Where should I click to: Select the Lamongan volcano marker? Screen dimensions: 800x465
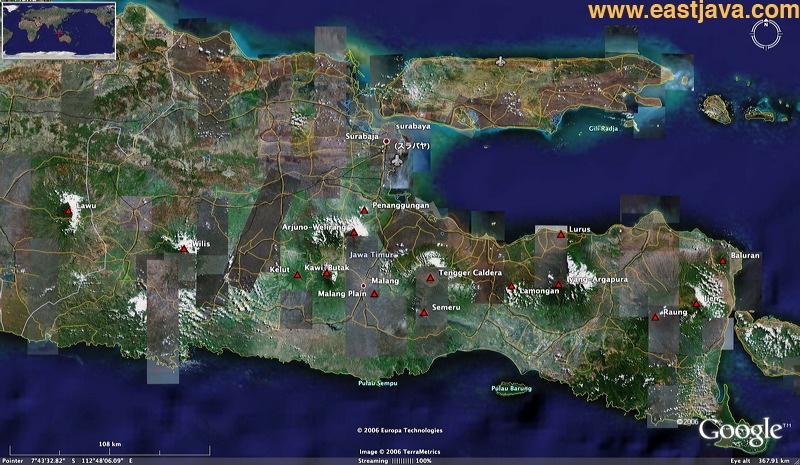click(511, 287)
